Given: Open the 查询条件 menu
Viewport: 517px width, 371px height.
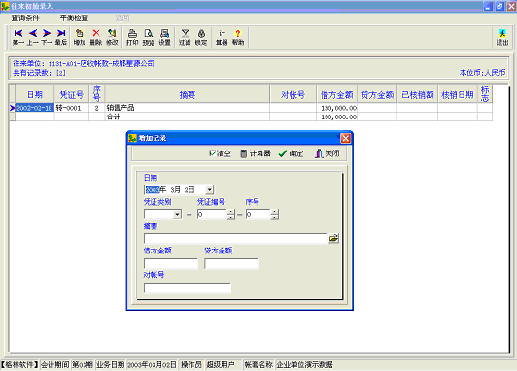Looking at the screenshot, I should pos(25,18).
